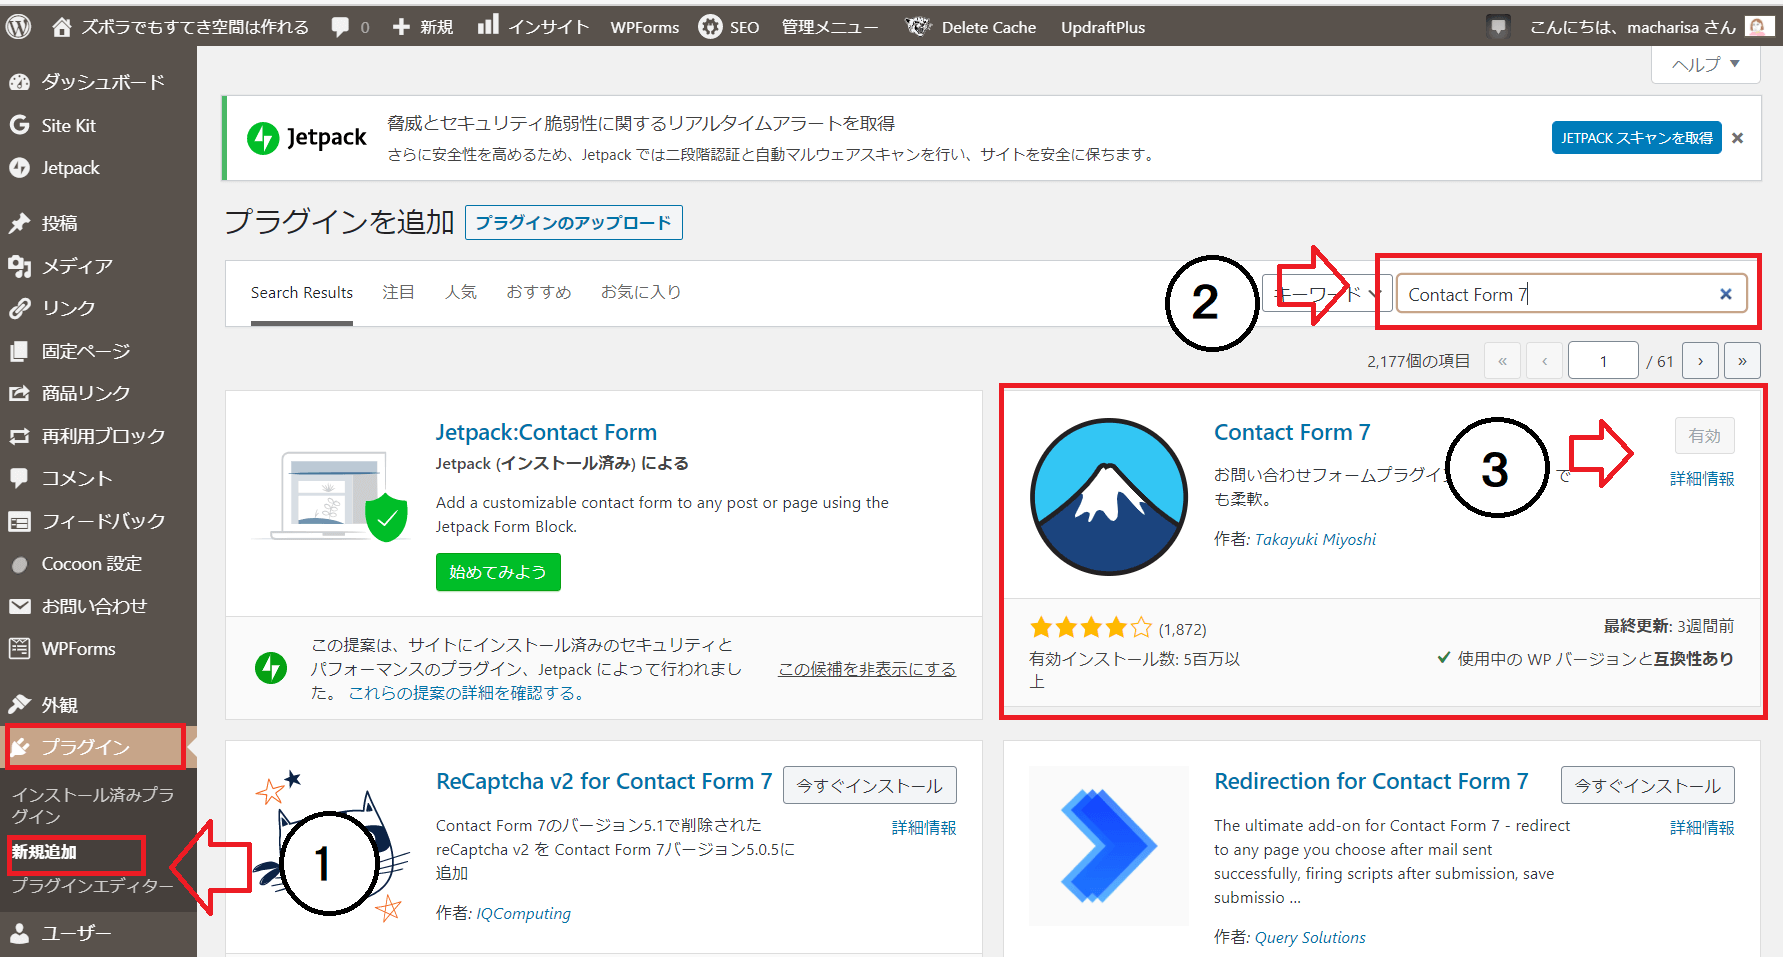
Task: Open the comments bubble icon in admin bar
Action: [x=341, y=27]
